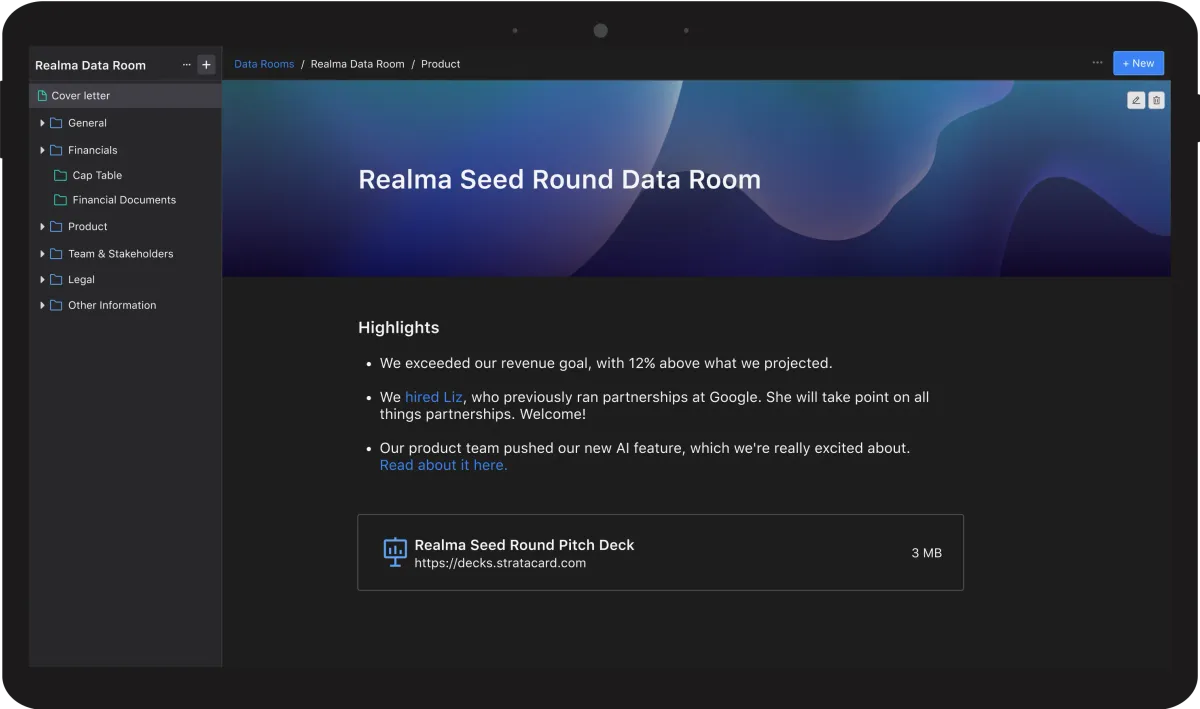1200x709 pixels.
Task: Expand the Product folder in the sidebar
Action: 41,226
